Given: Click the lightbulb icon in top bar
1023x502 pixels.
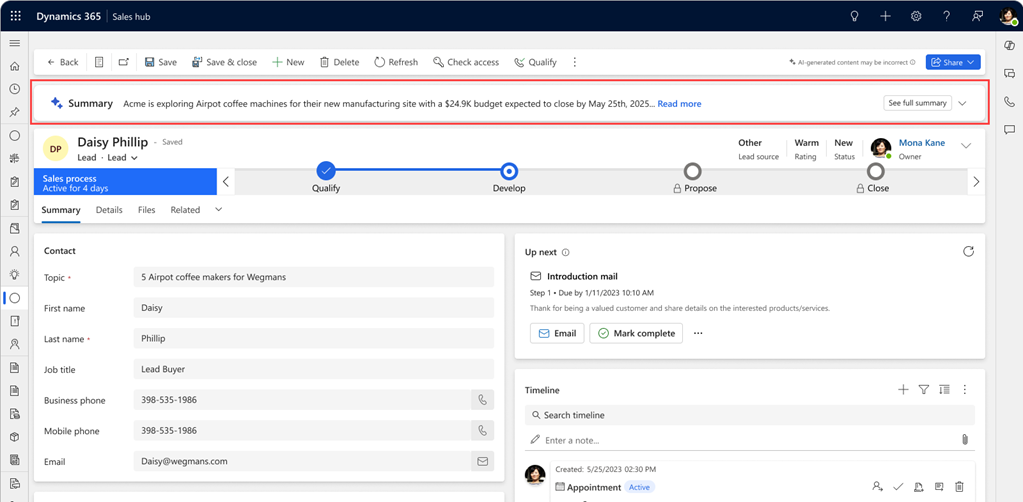Looking at the screenshot, I should [854, 16].
